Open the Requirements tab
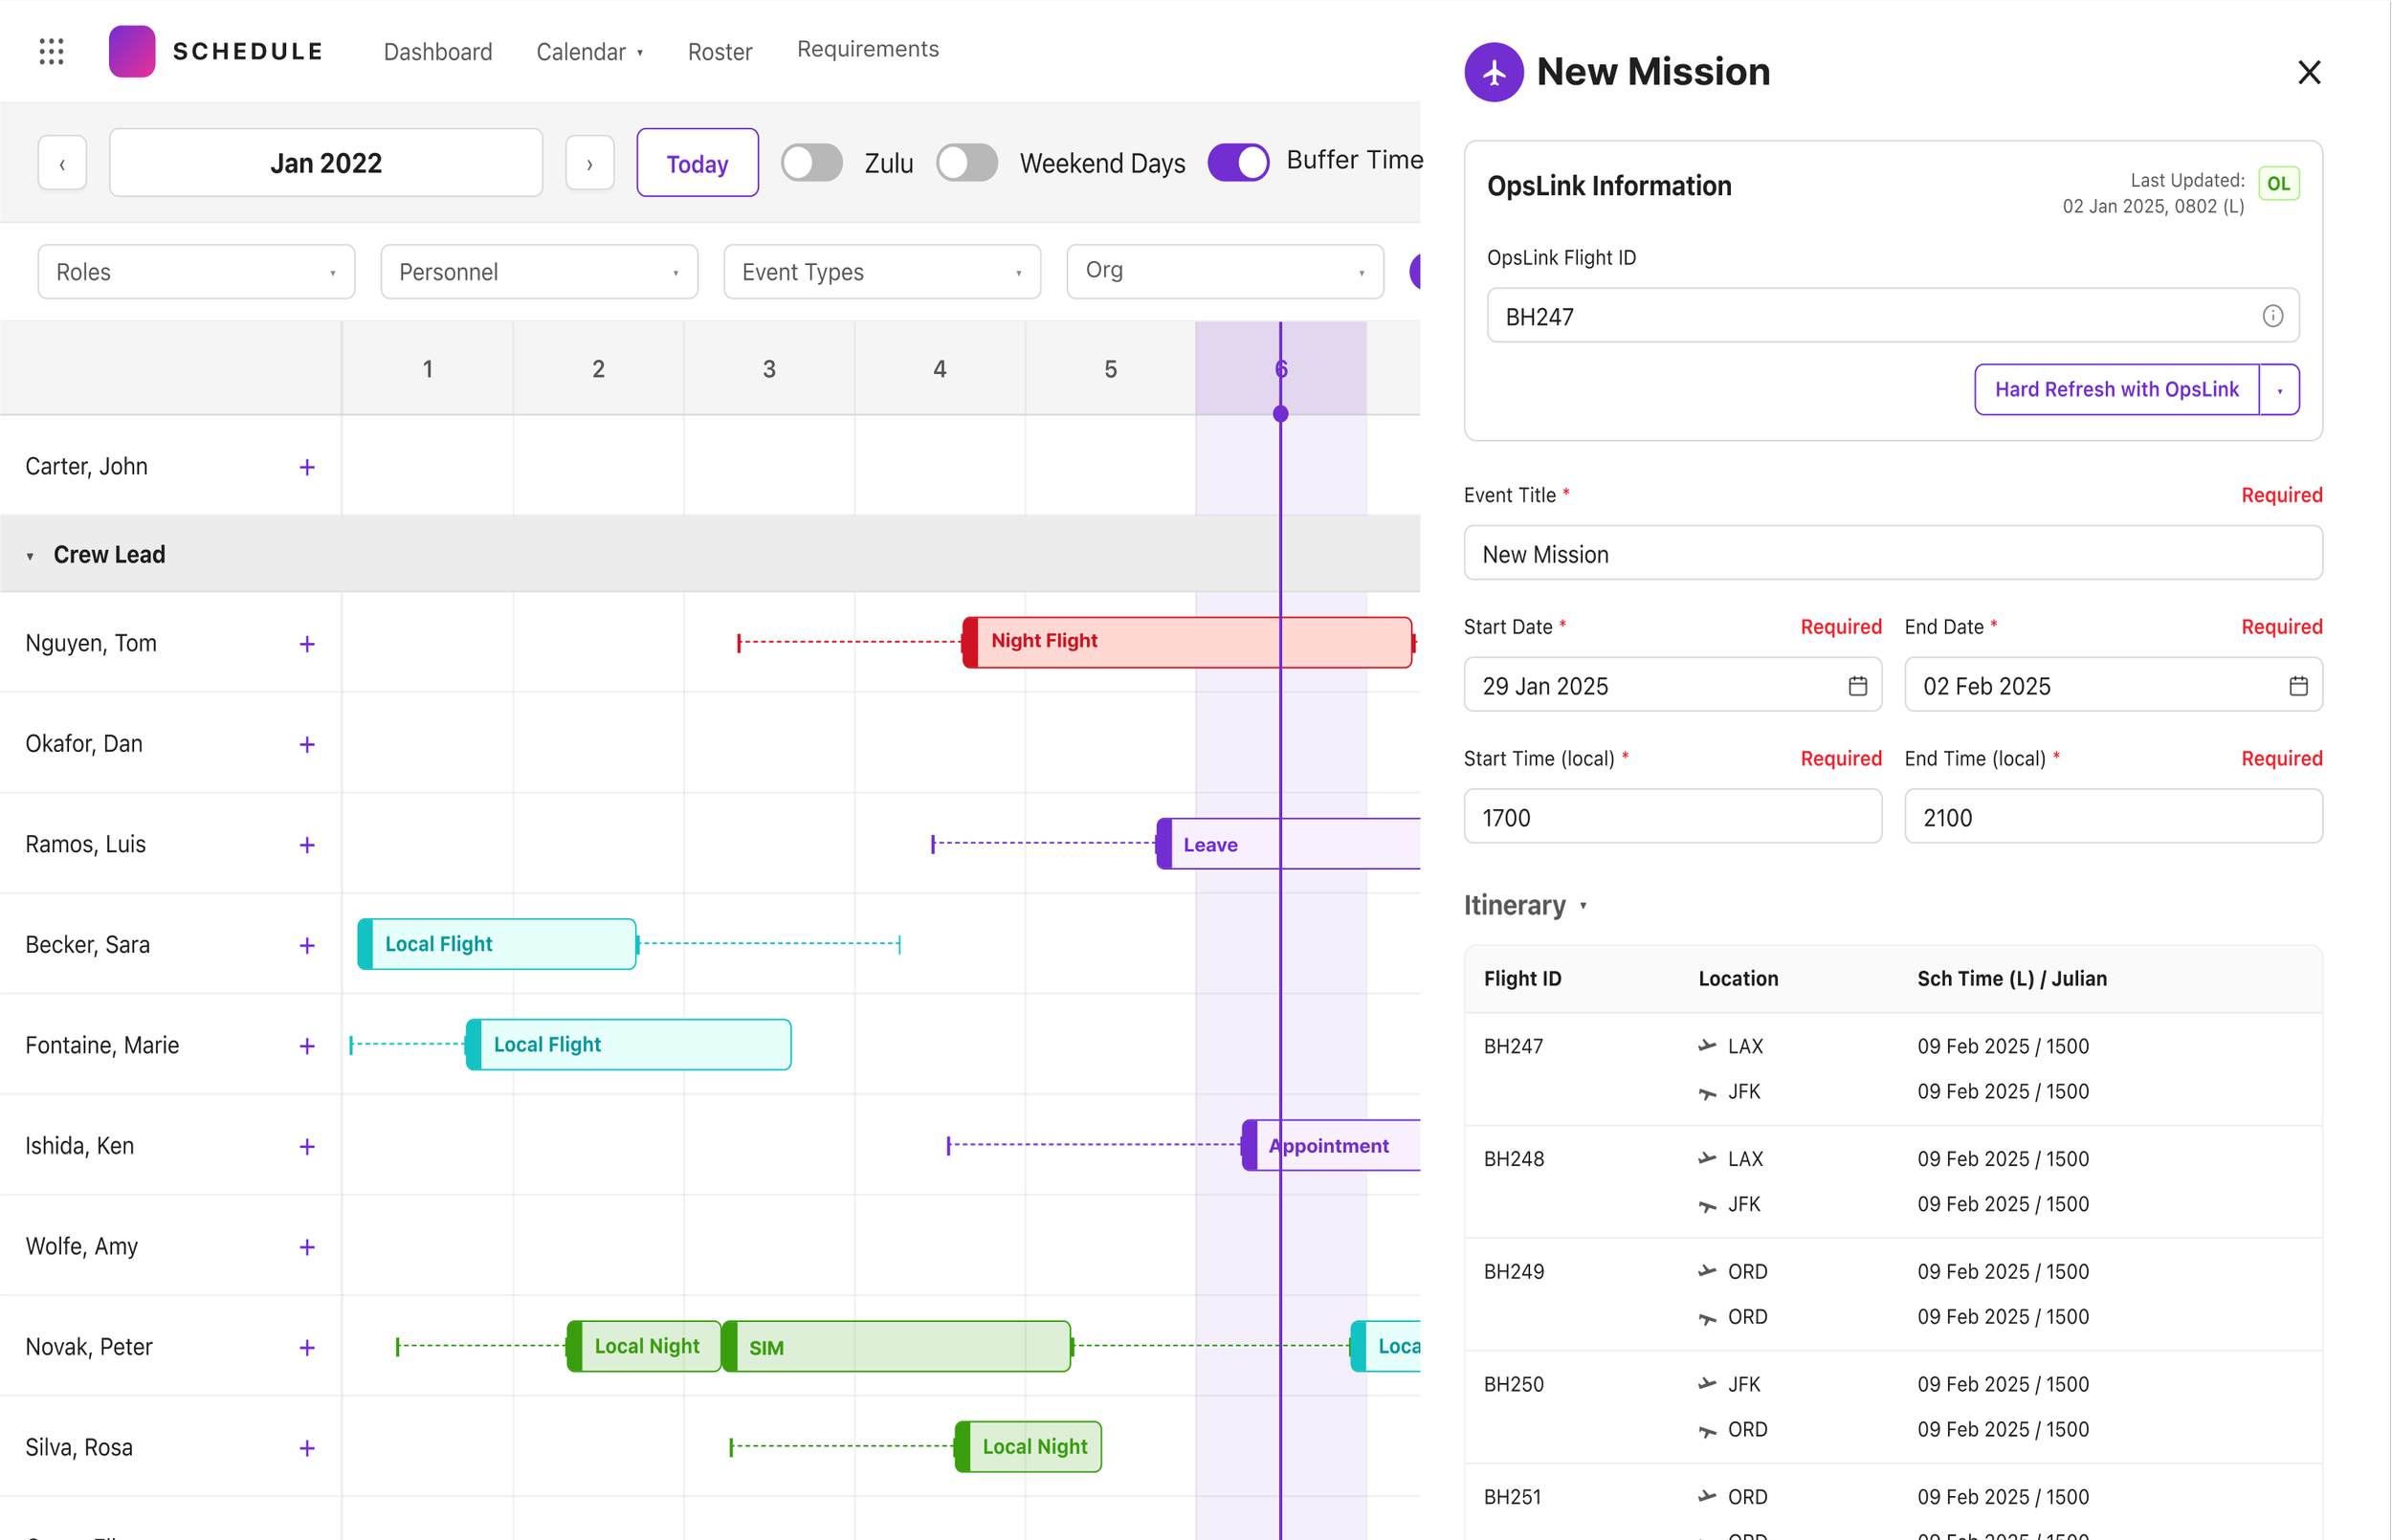Viewport: 2392px width, 1540px height. click(868, 49)
